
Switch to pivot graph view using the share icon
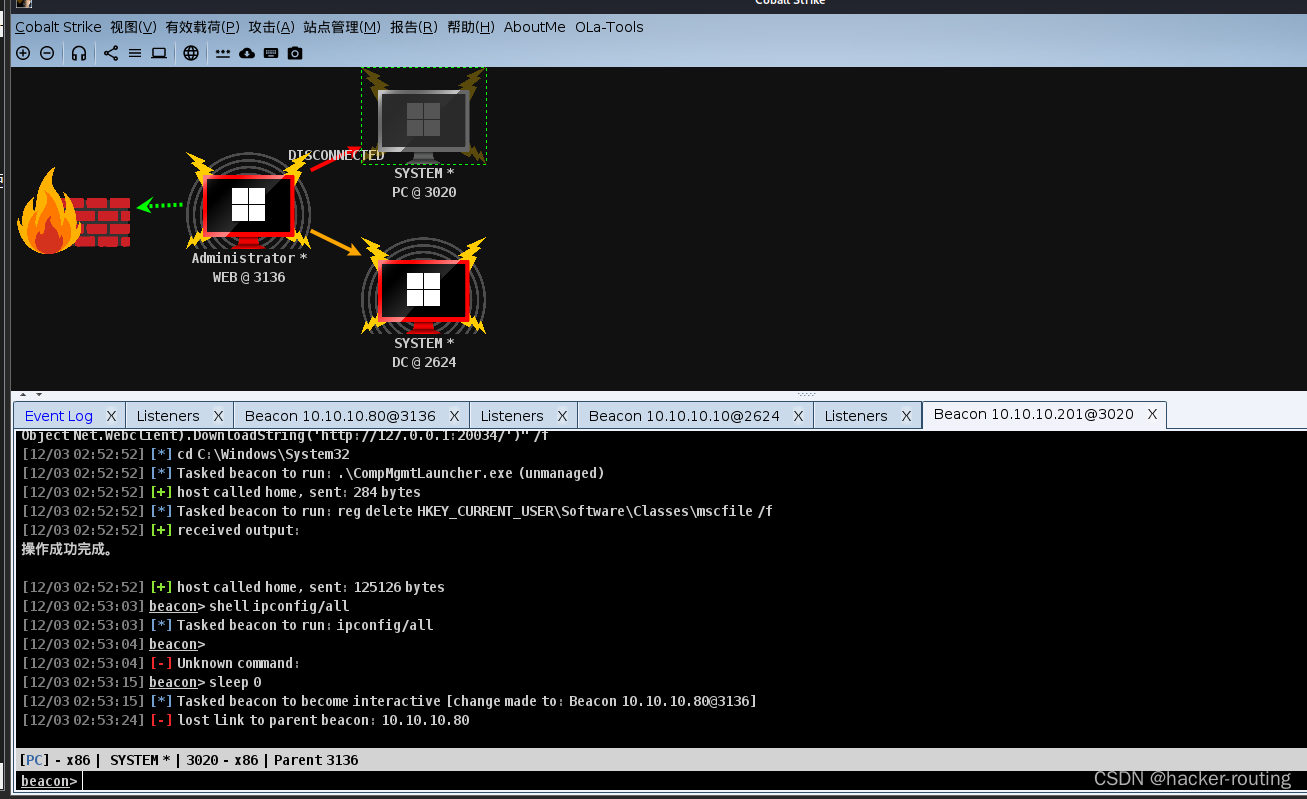point(111,53)
